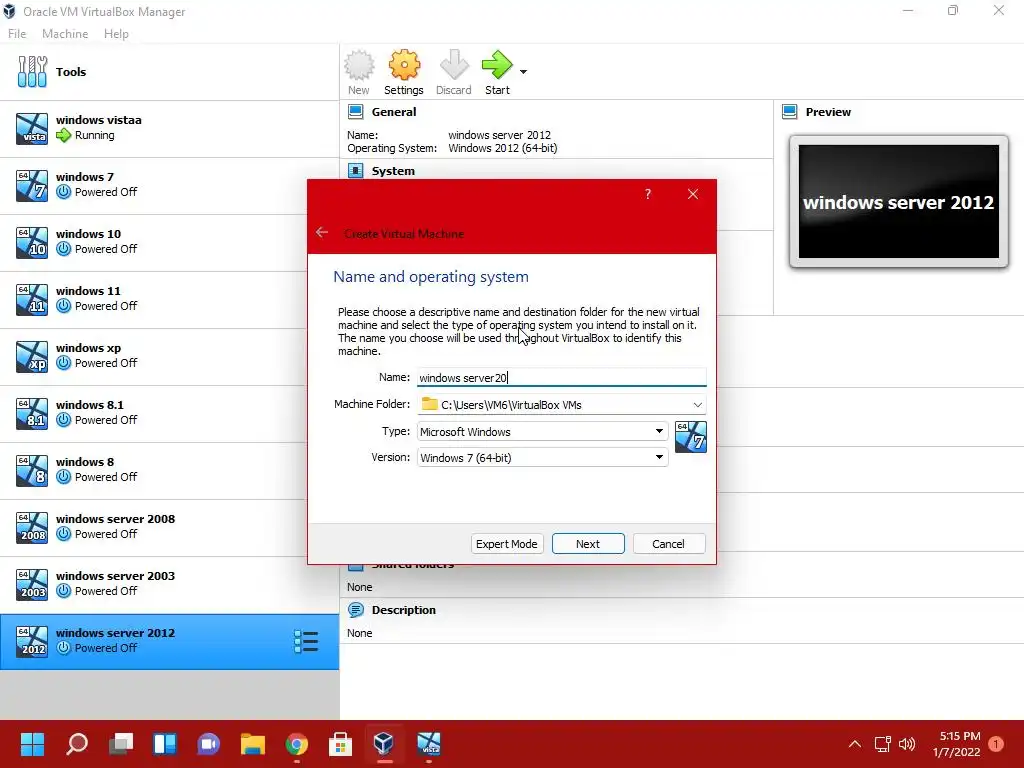Click the windows vistaa OS icon
This screenshot has width=1024, height=768.
(x=32, y=129)
